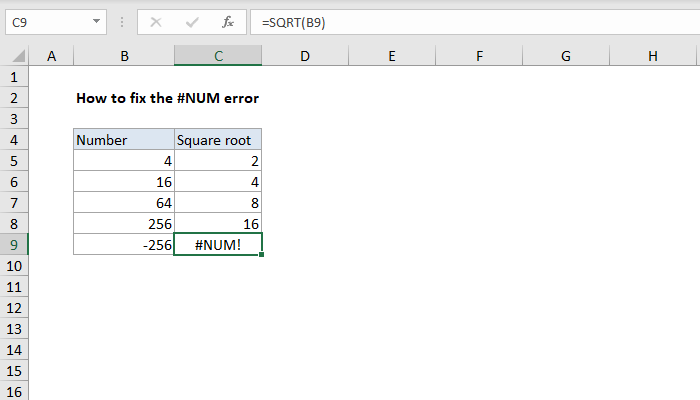Select row 9 header
700x400 pixels.
13,245
